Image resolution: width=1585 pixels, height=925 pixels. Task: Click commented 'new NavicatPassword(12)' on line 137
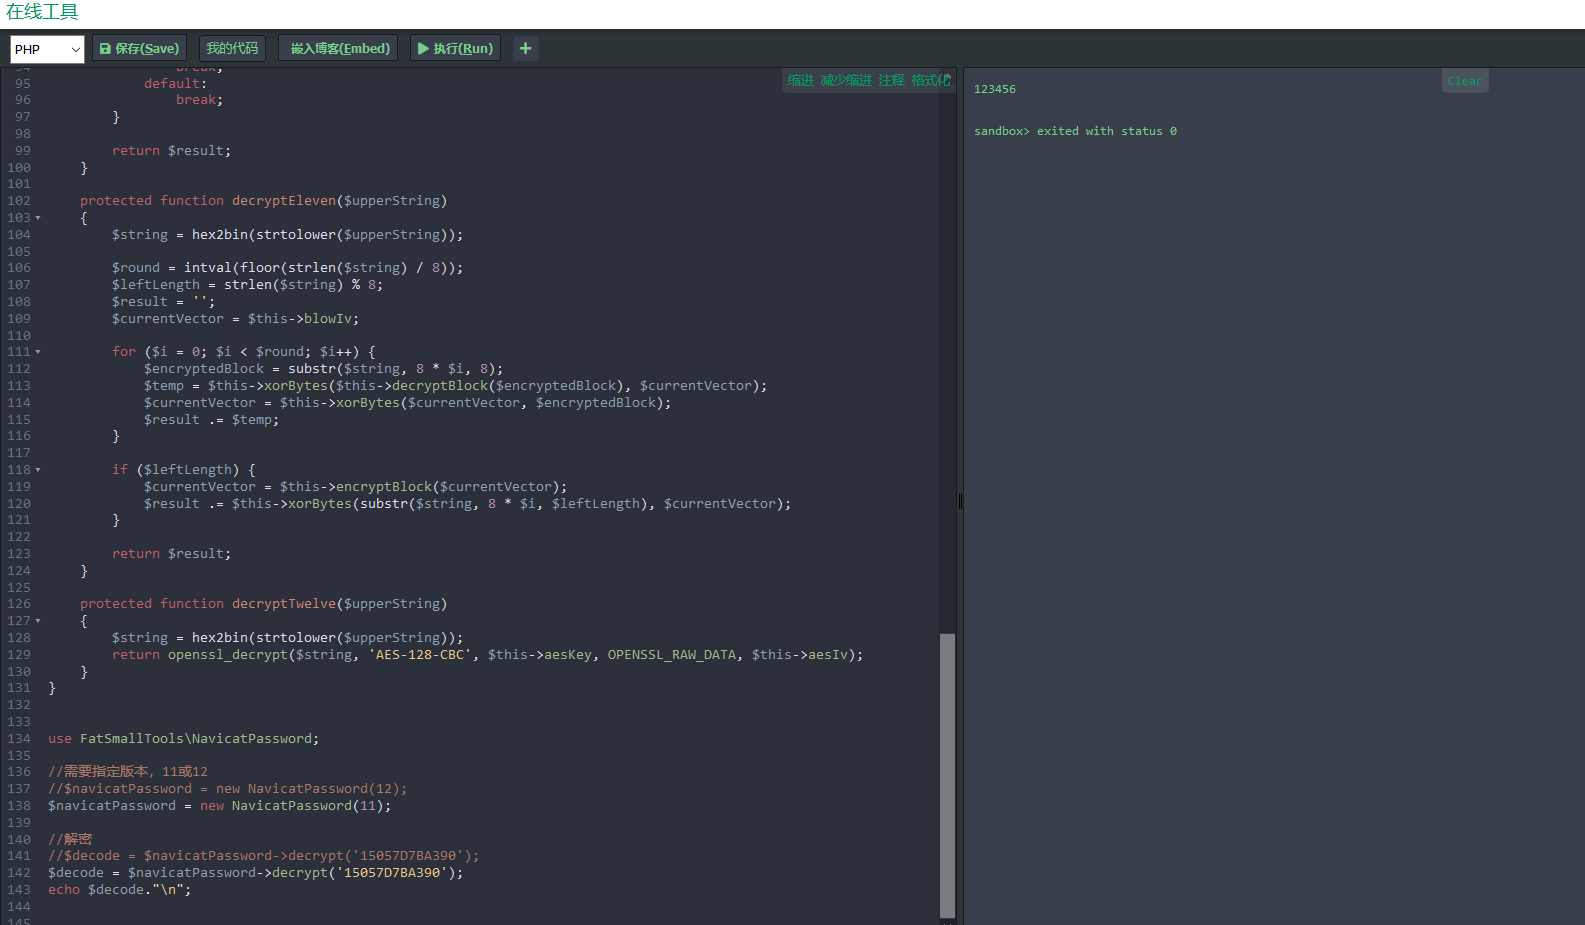(308, 789)
